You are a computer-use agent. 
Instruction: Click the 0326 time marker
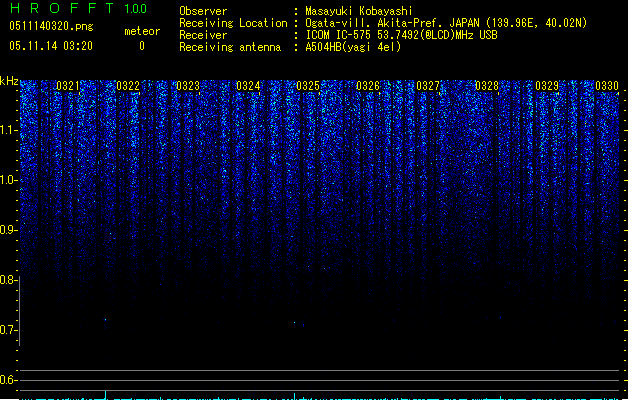tap(368, 86)
